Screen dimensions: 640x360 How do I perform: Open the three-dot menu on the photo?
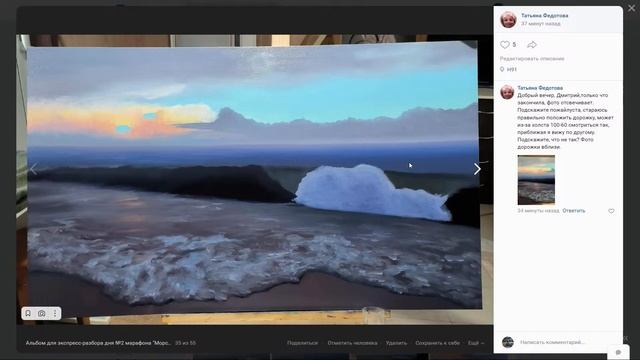pos(55,313)
